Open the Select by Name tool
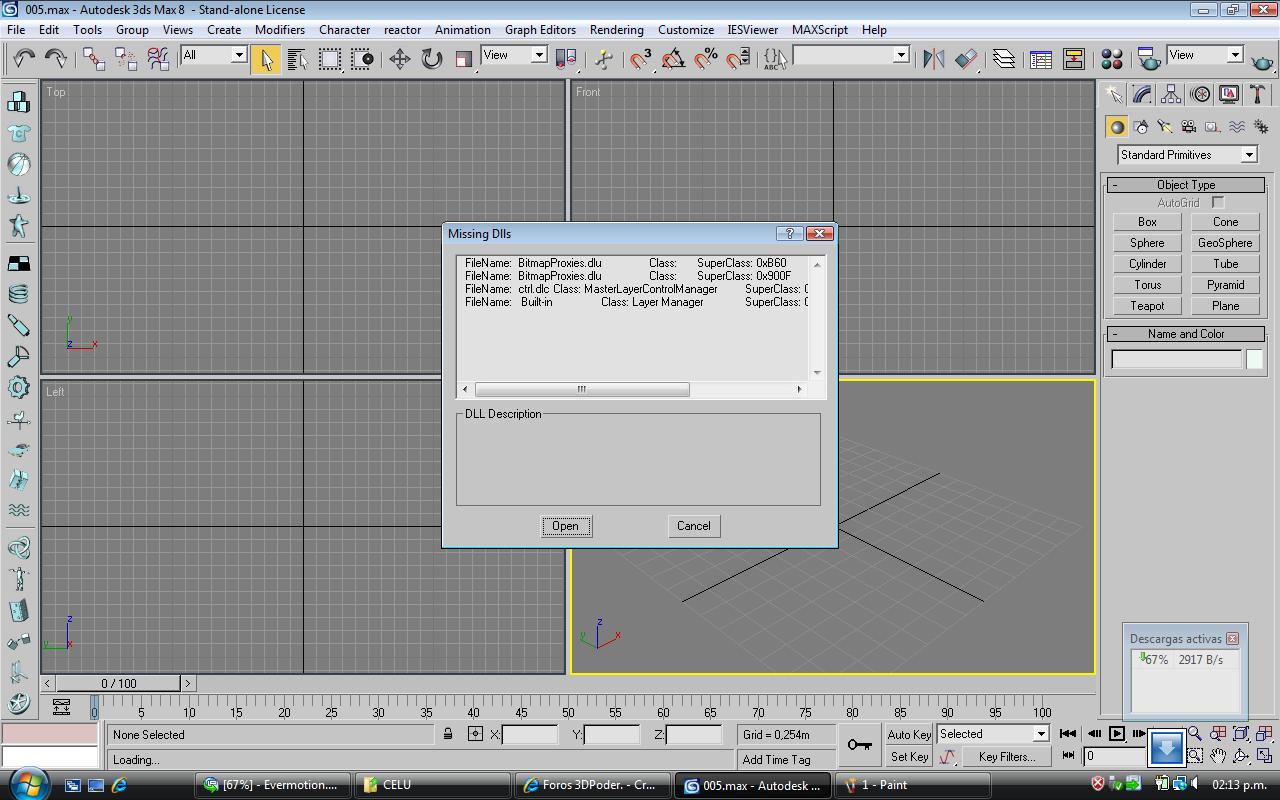The height and width of the screenshot is (800, 1280). pos(297,59)
